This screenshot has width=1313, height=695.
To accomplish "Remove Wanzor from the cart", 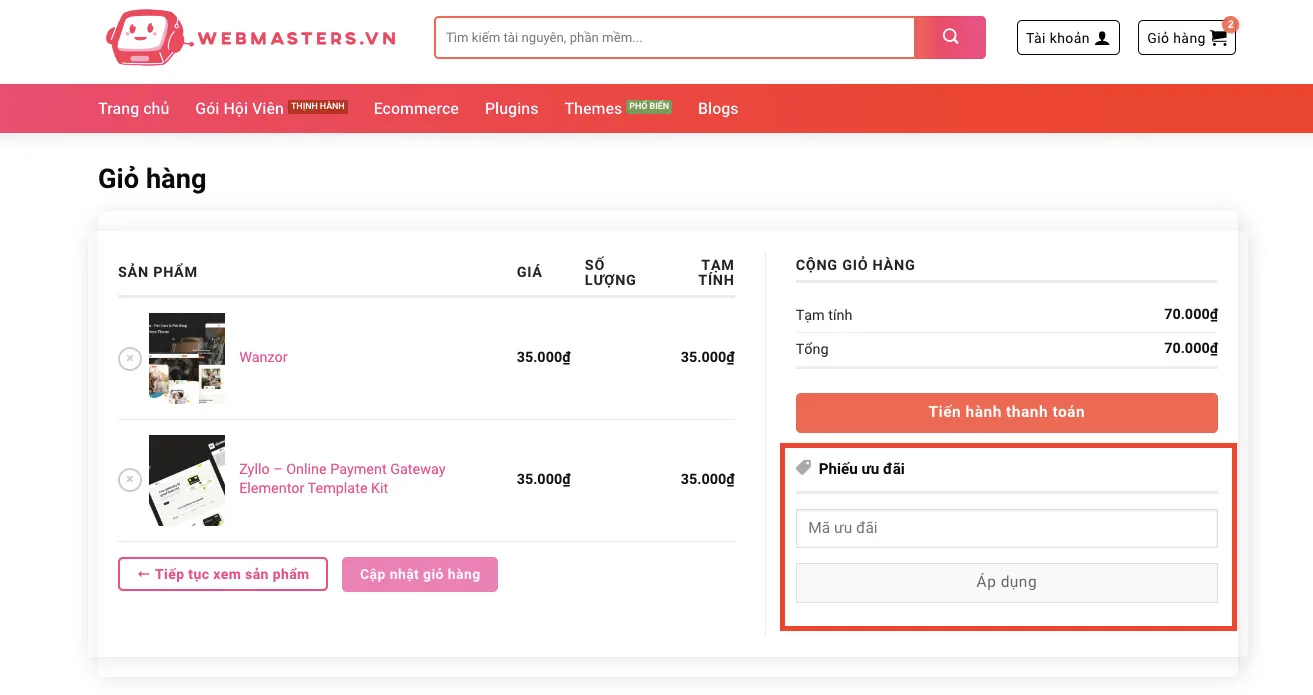I will 130,358.
